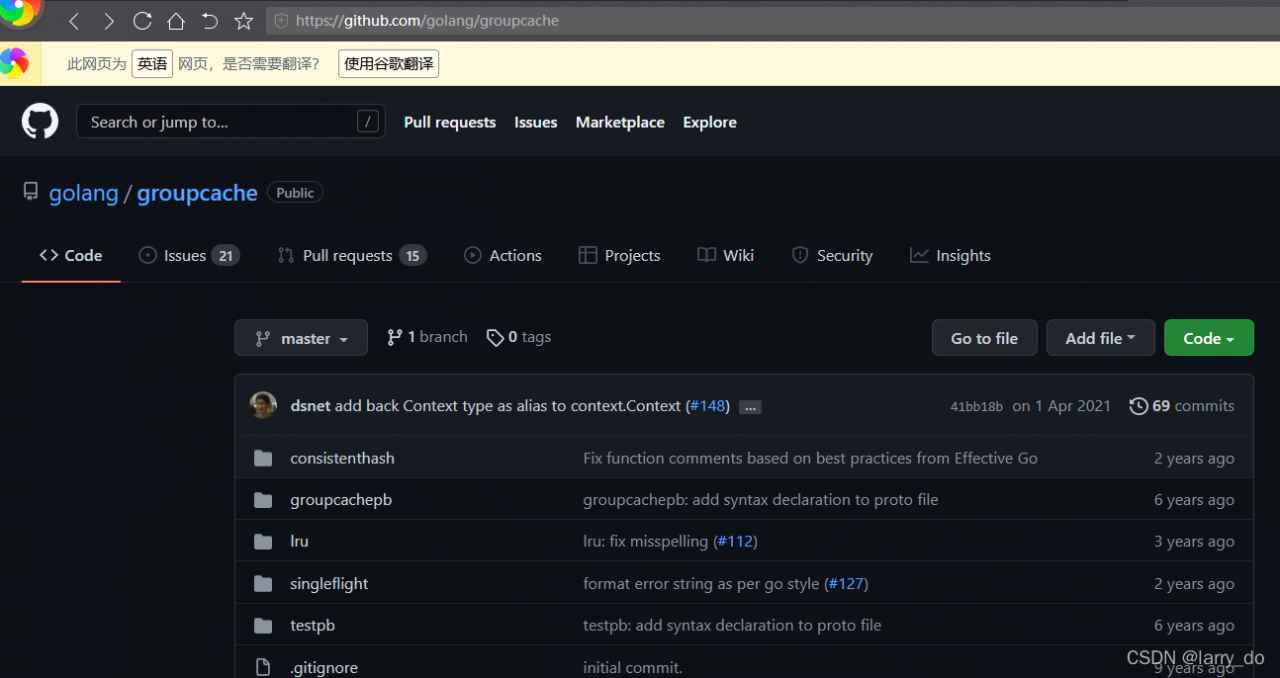Open Pull requests in the top navigation
The width and height of the screenshot is (1280, 678).
450,122
